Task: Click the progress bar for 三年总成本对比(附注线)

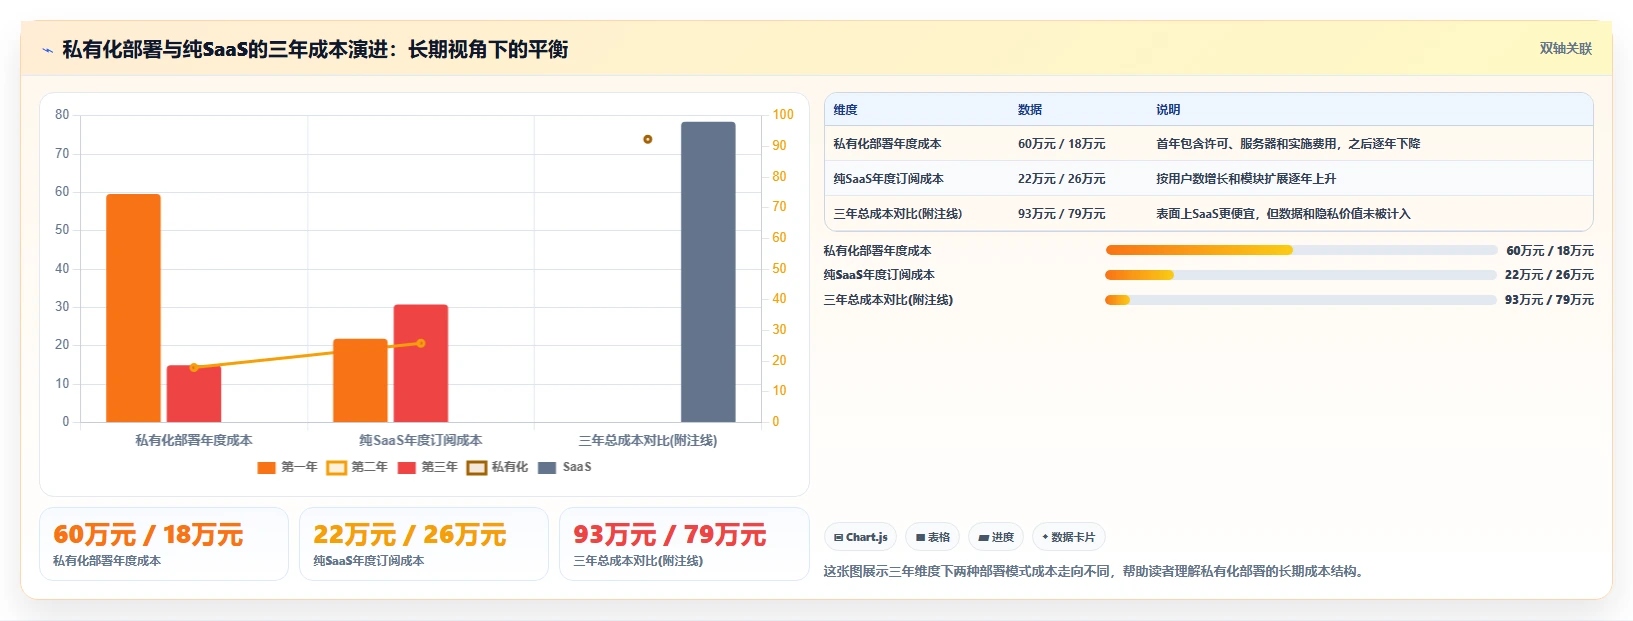Action: (x=1301, y=300)
